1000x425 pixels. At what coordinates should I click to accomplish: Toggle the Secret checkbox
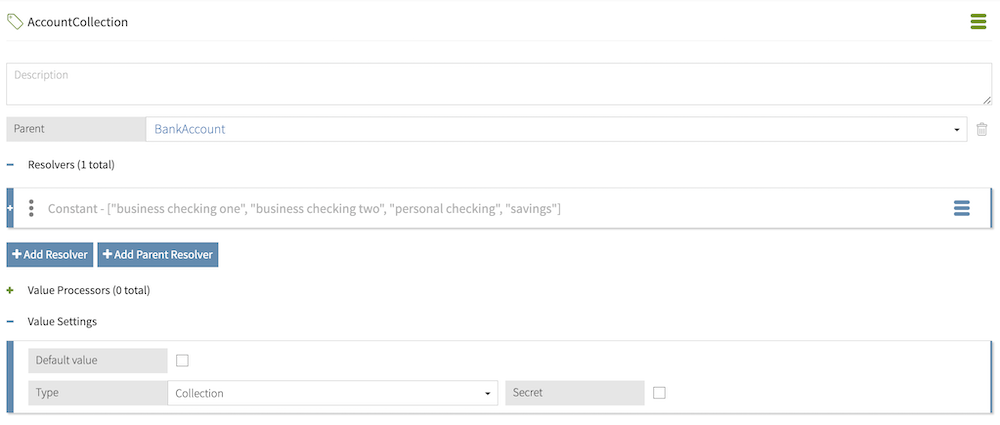click(x=659, y=393)
